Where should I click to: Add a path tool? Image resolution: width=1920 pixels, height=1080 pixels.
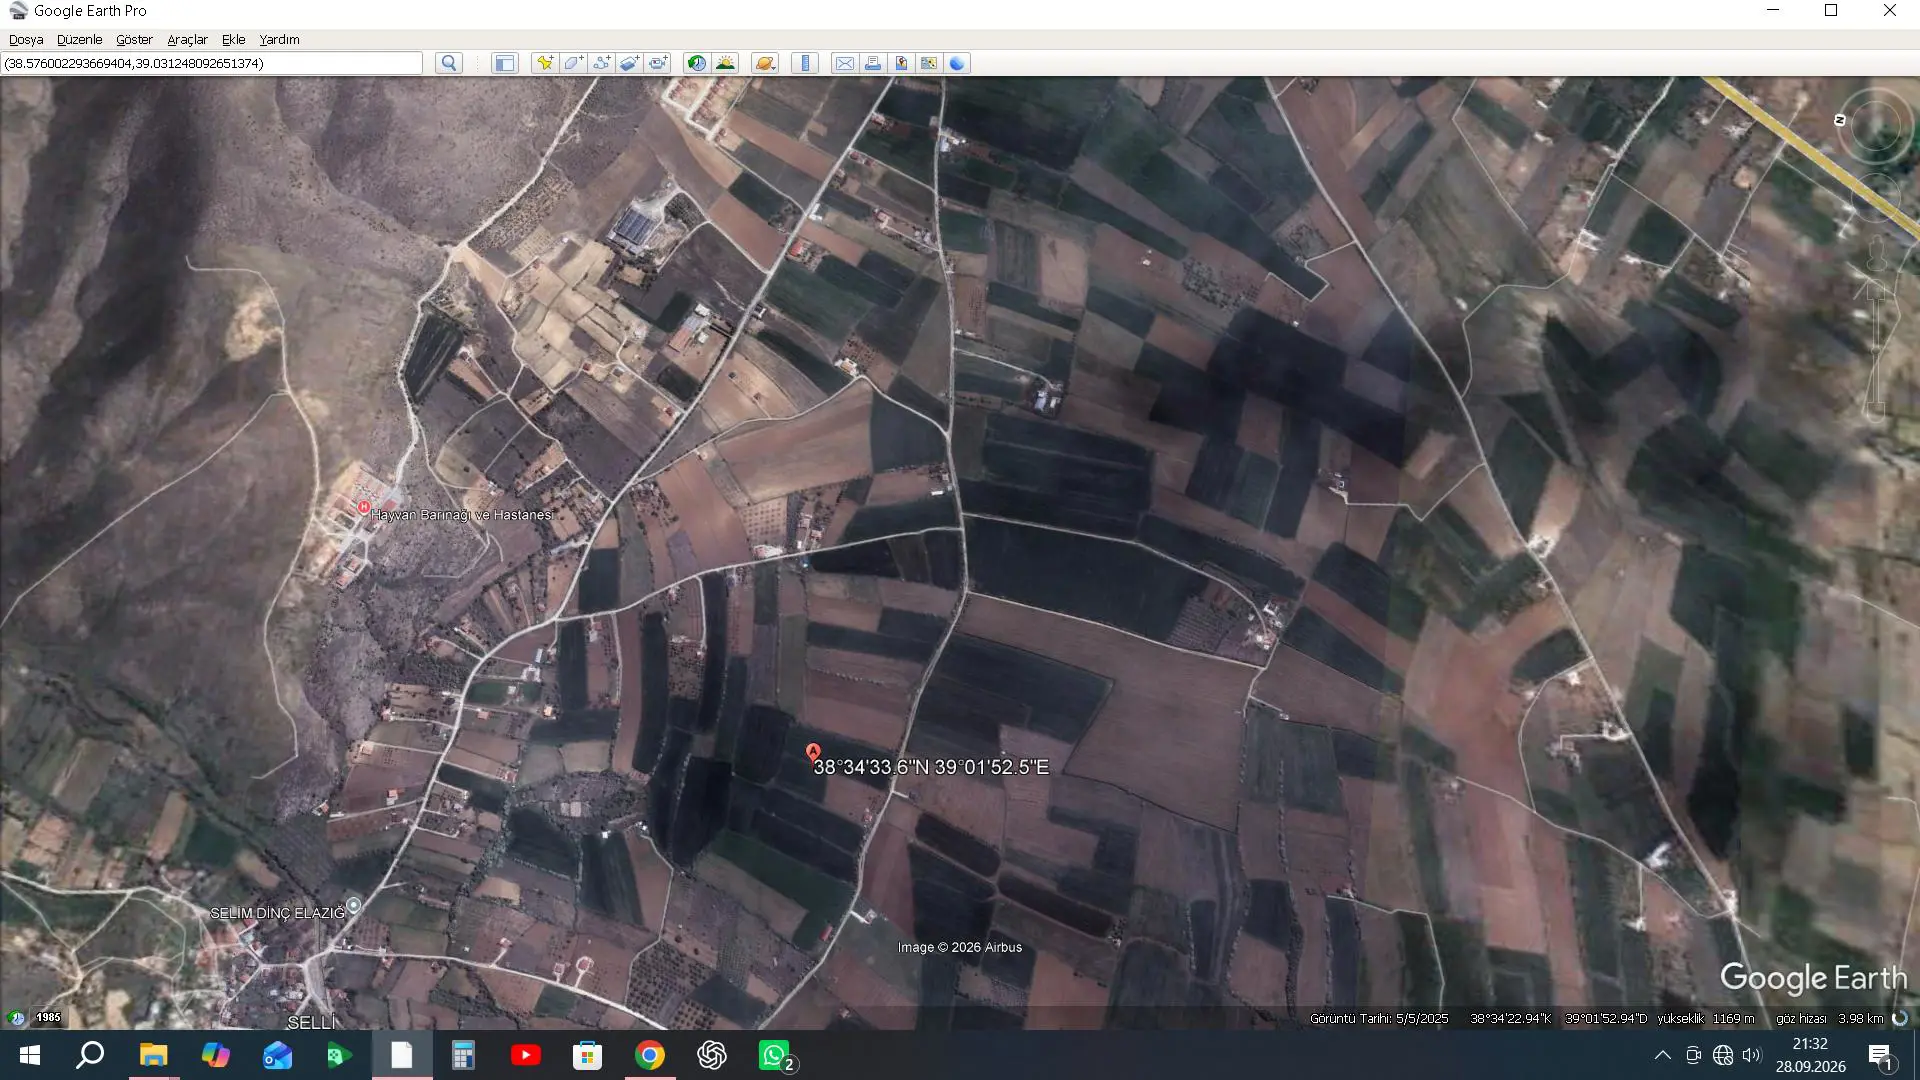pyautogui.click(x=601, y=63)
